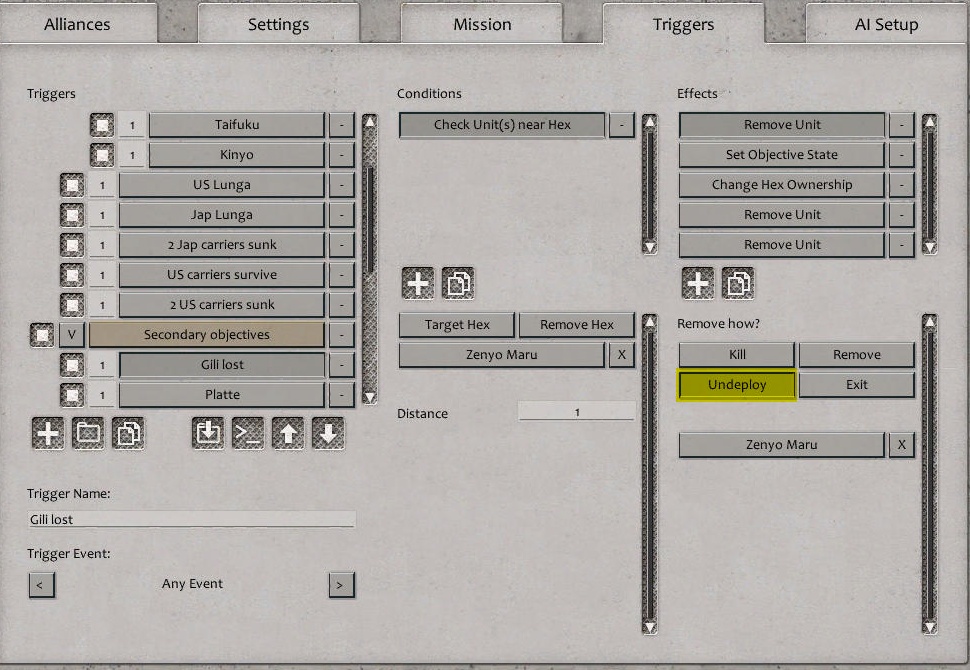Import trigger using the download icon
The height and width of the screenshot is (670, 970).
(x=208, y=433)
